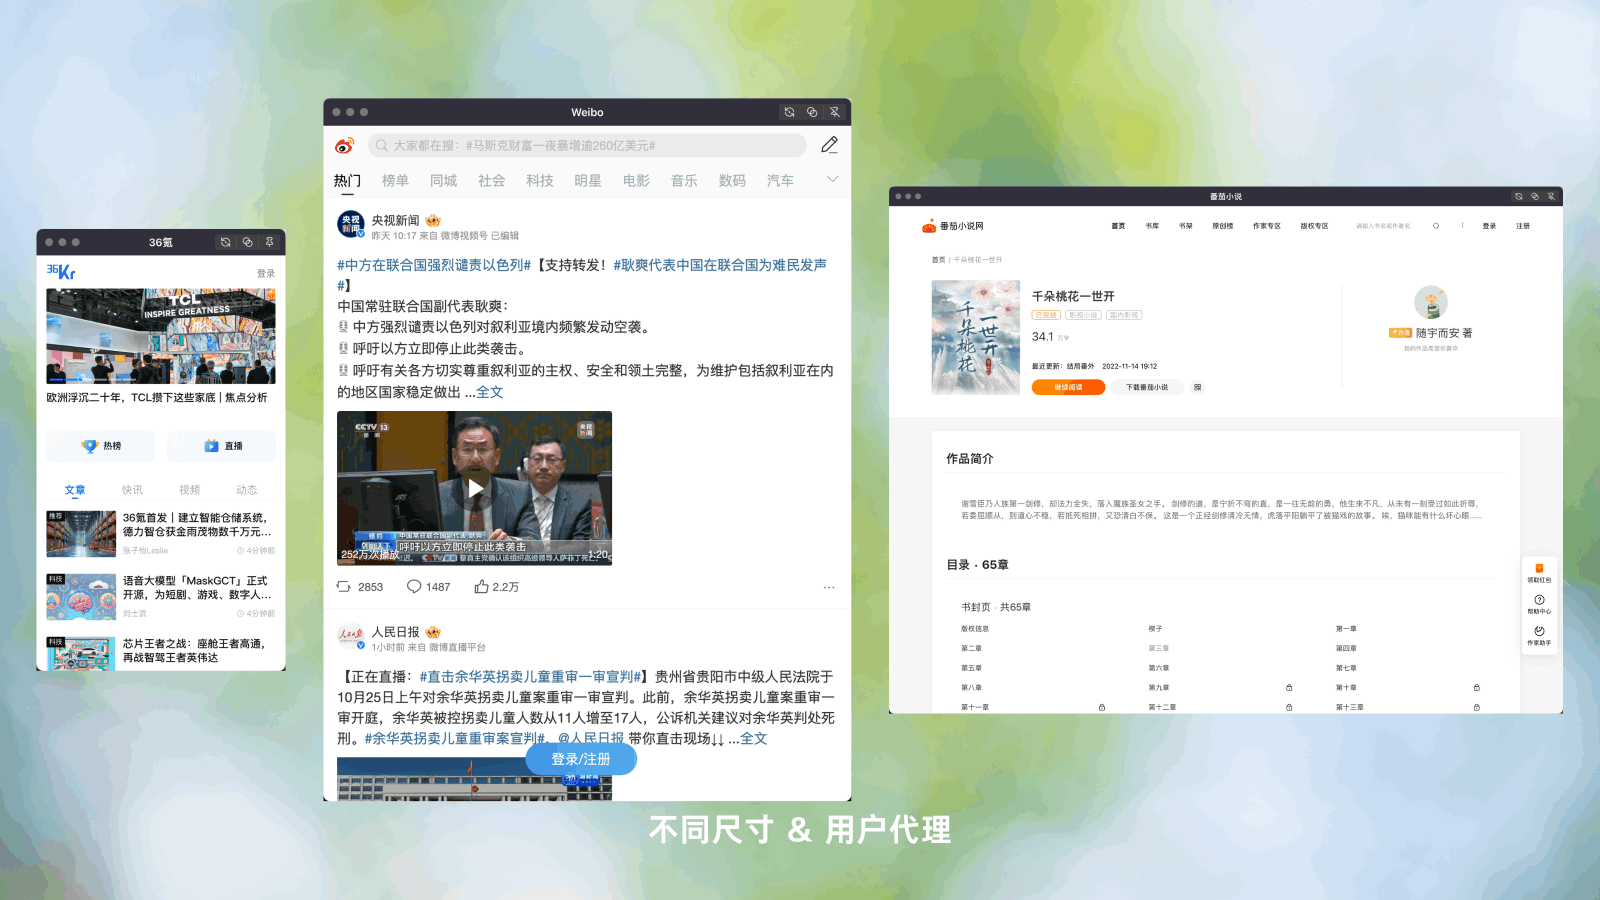
Task: Click the 首页 breadcrumb link in 番茄小说
Action: tap(938, 260)
